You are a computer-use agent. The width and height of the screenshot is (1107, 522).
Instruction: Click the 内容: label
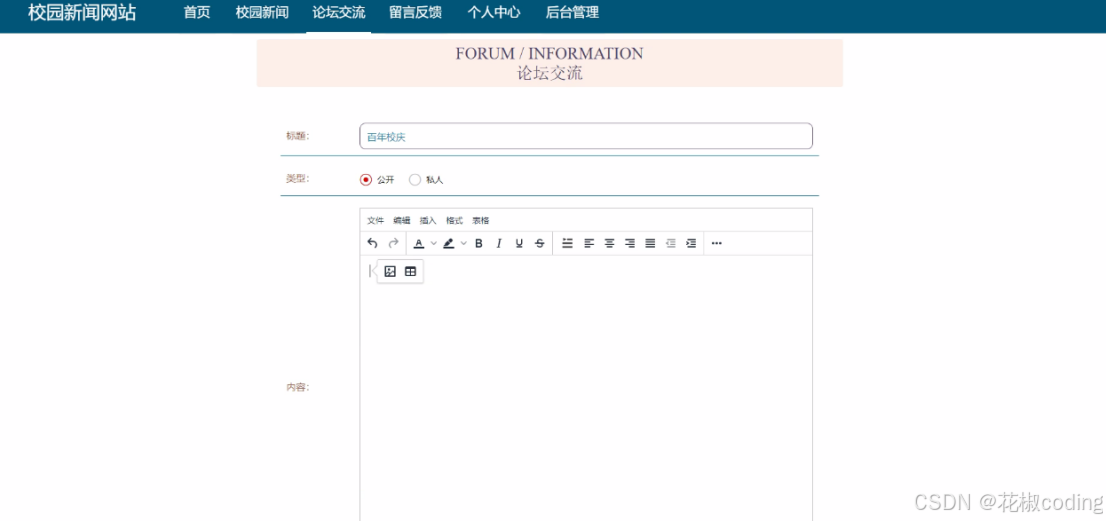click(x=297, y=387)
